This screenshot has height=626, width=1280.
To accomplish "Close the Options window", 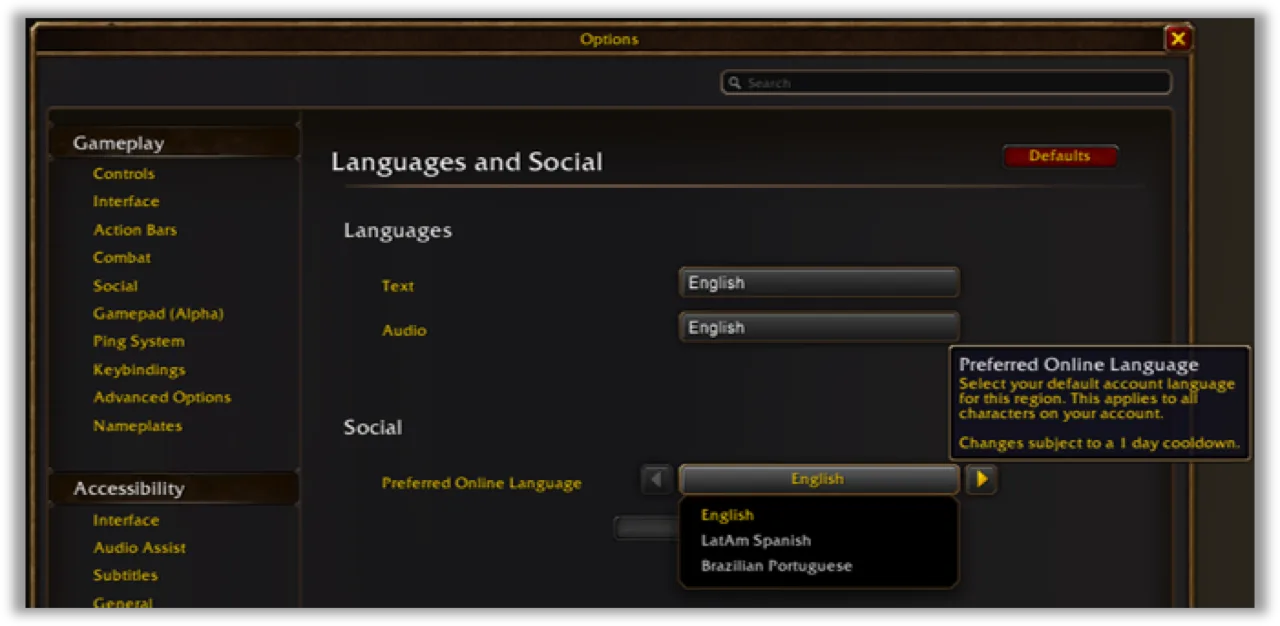I will pyautogui.click(x=1178, y=39).
